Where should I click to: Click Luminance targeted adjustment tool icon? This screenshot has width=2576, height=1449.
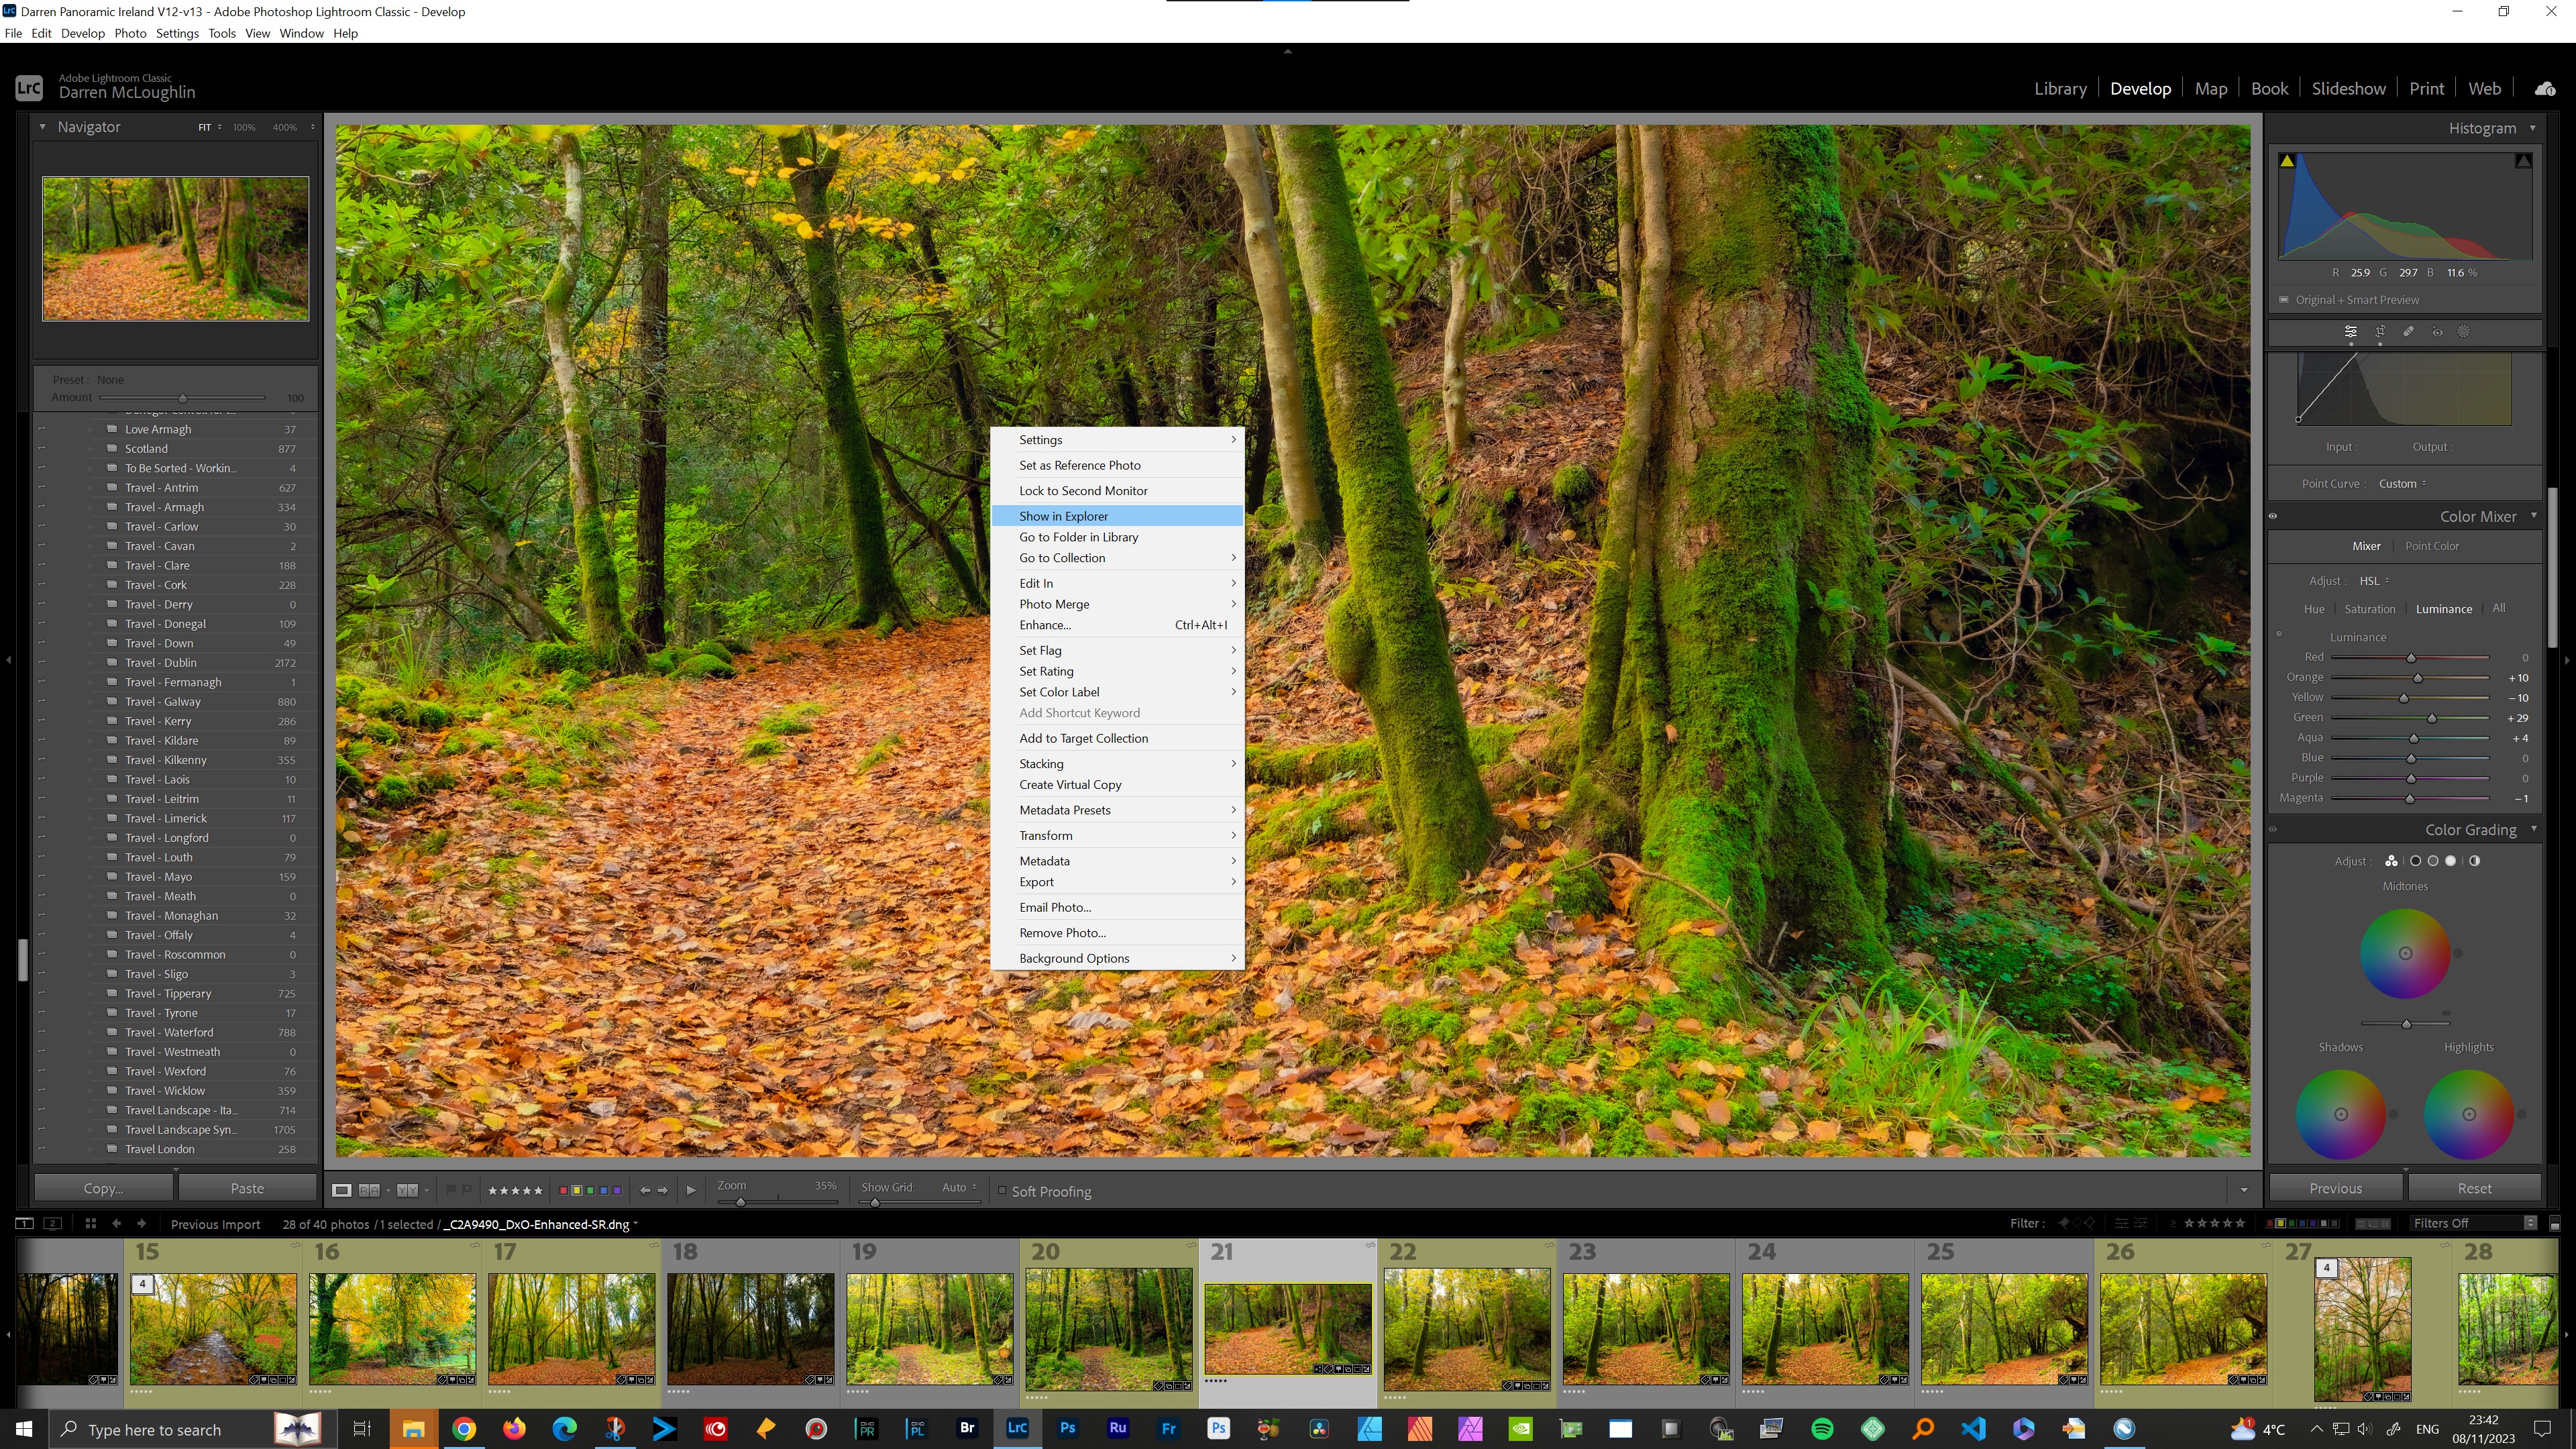coord(2280,633)
